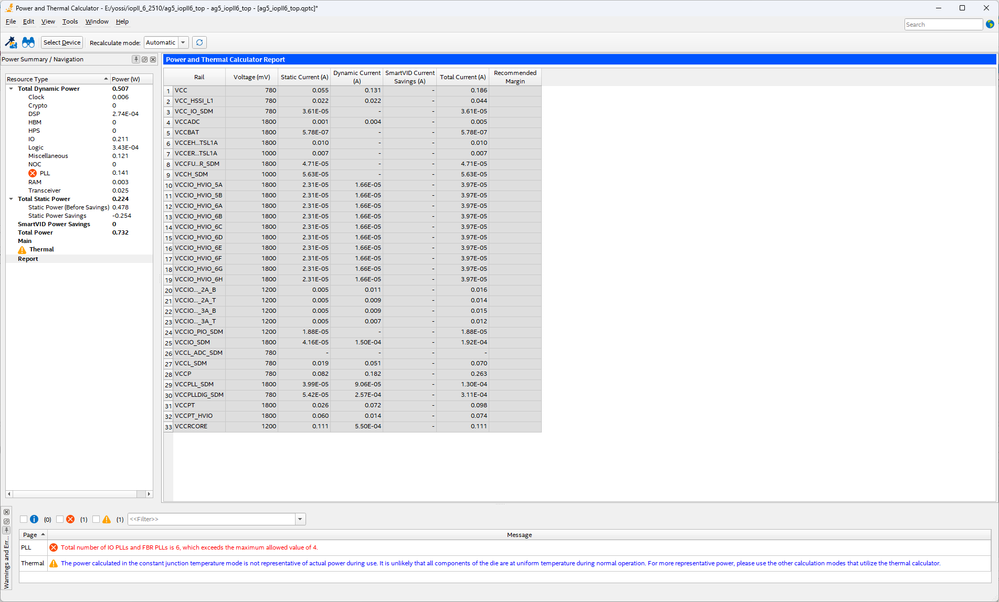Toggle the info messages checkbox
Screen dimensions: 999x602
pyautogui.click(x=24, y=519)
